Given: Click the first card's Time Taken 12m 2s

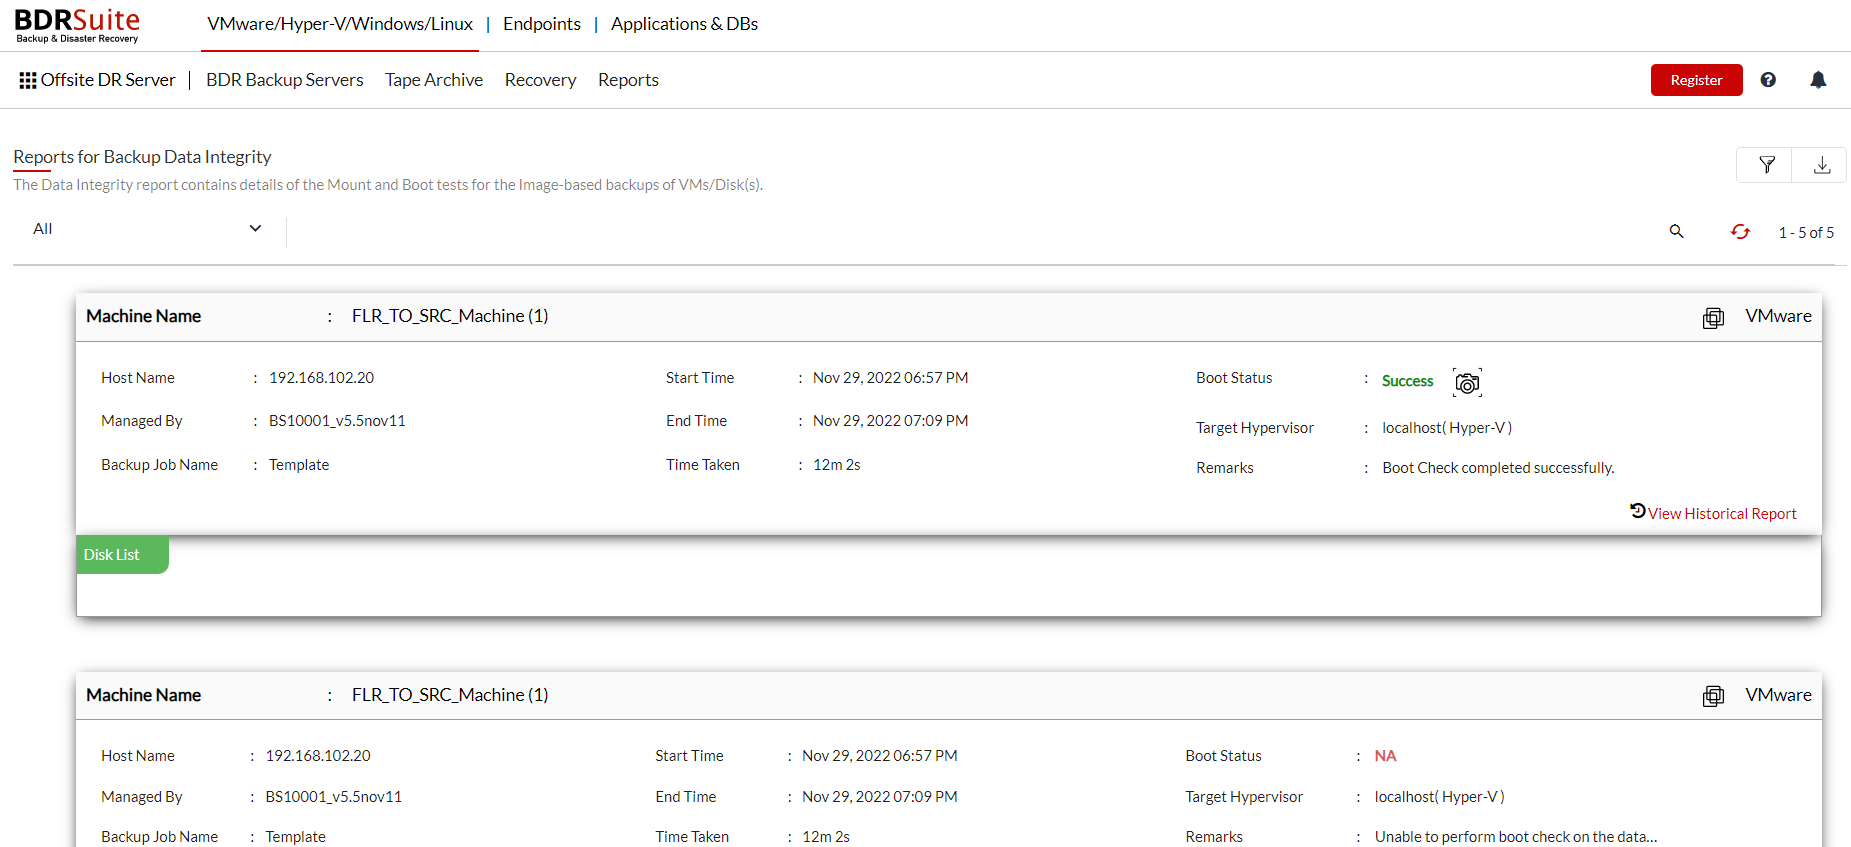Looking at the screenshot, I should pyautogui.click(x=836, y=465).
